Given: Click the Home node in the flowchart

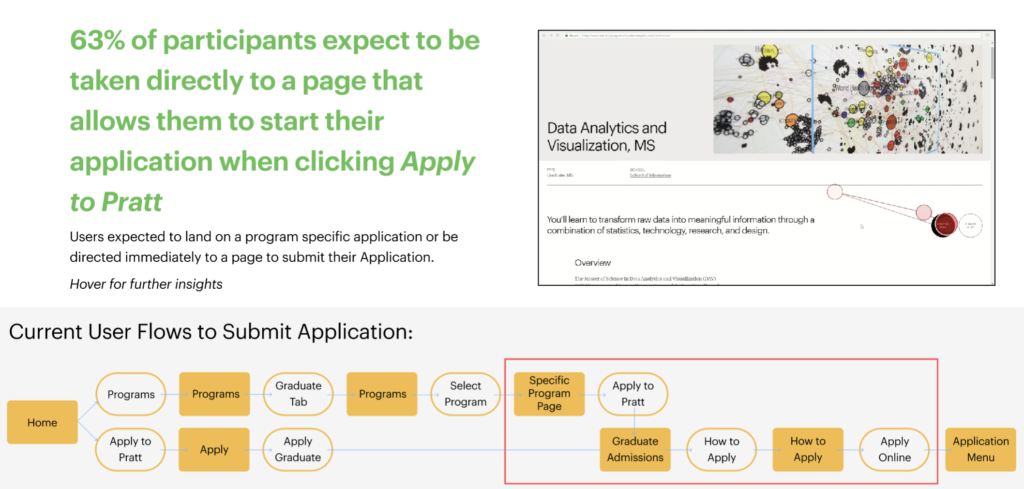Looking at the screenshot, I should pyautogui.click(x=42, y=422).
